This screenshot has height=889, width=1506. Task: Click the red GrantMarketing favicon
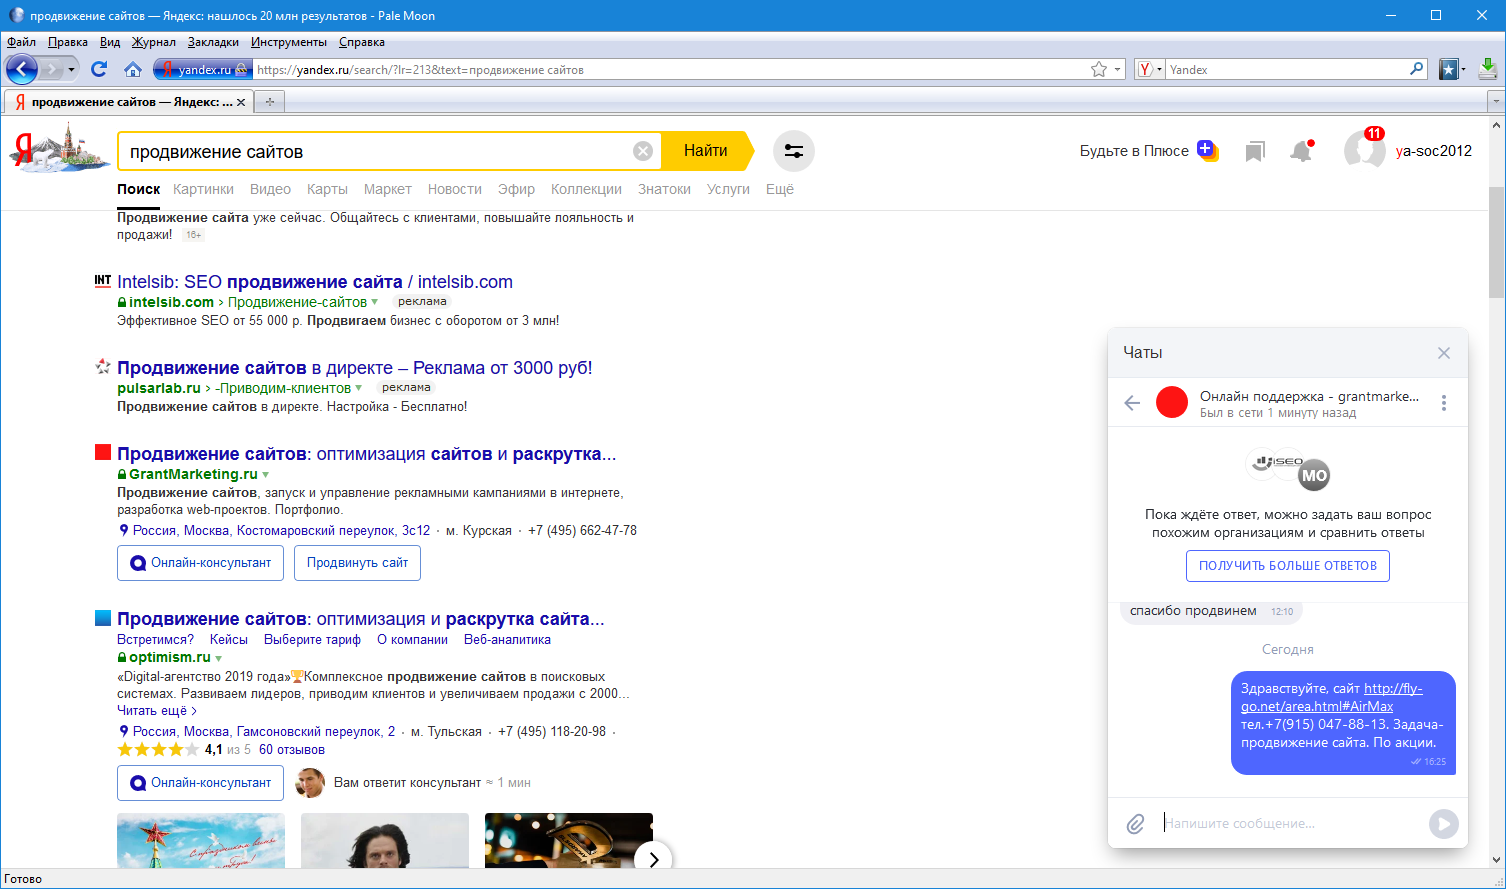[x=103, y=453]
